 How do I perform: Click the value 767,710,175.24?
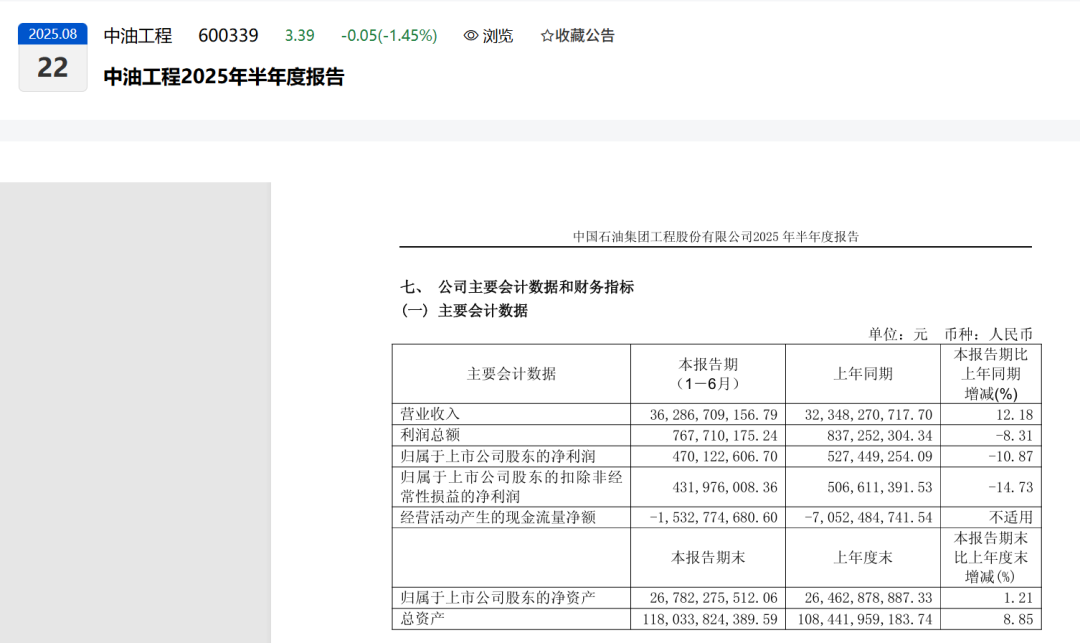(725, 435)
